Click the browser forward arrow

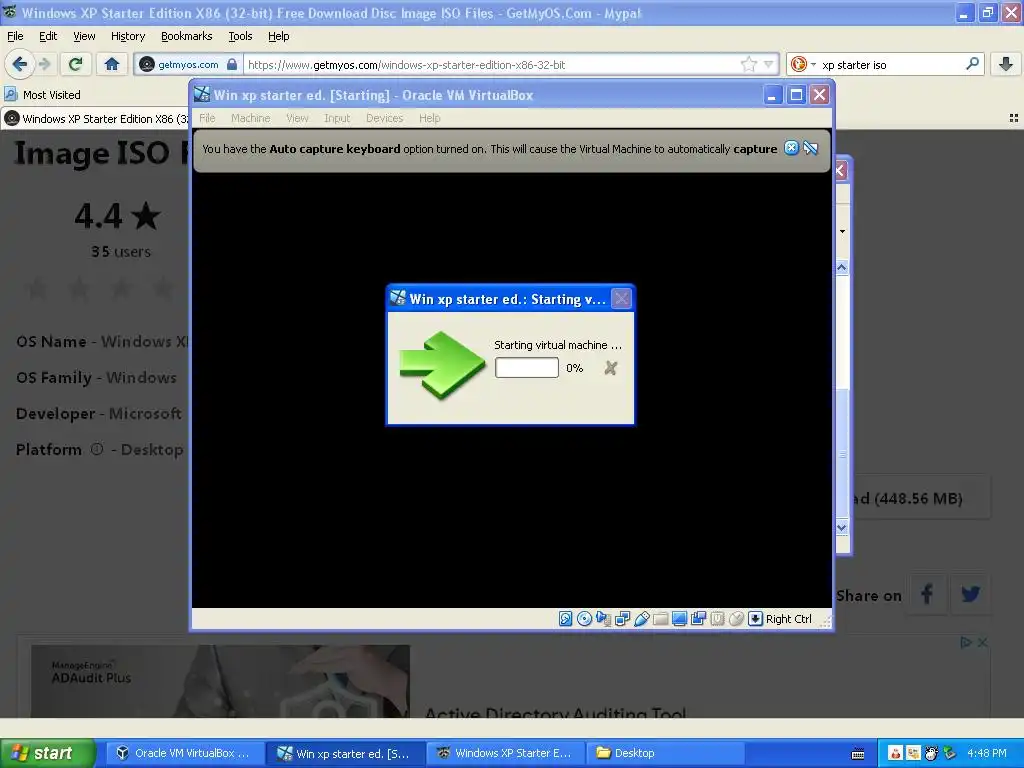(x=44, y=64)
